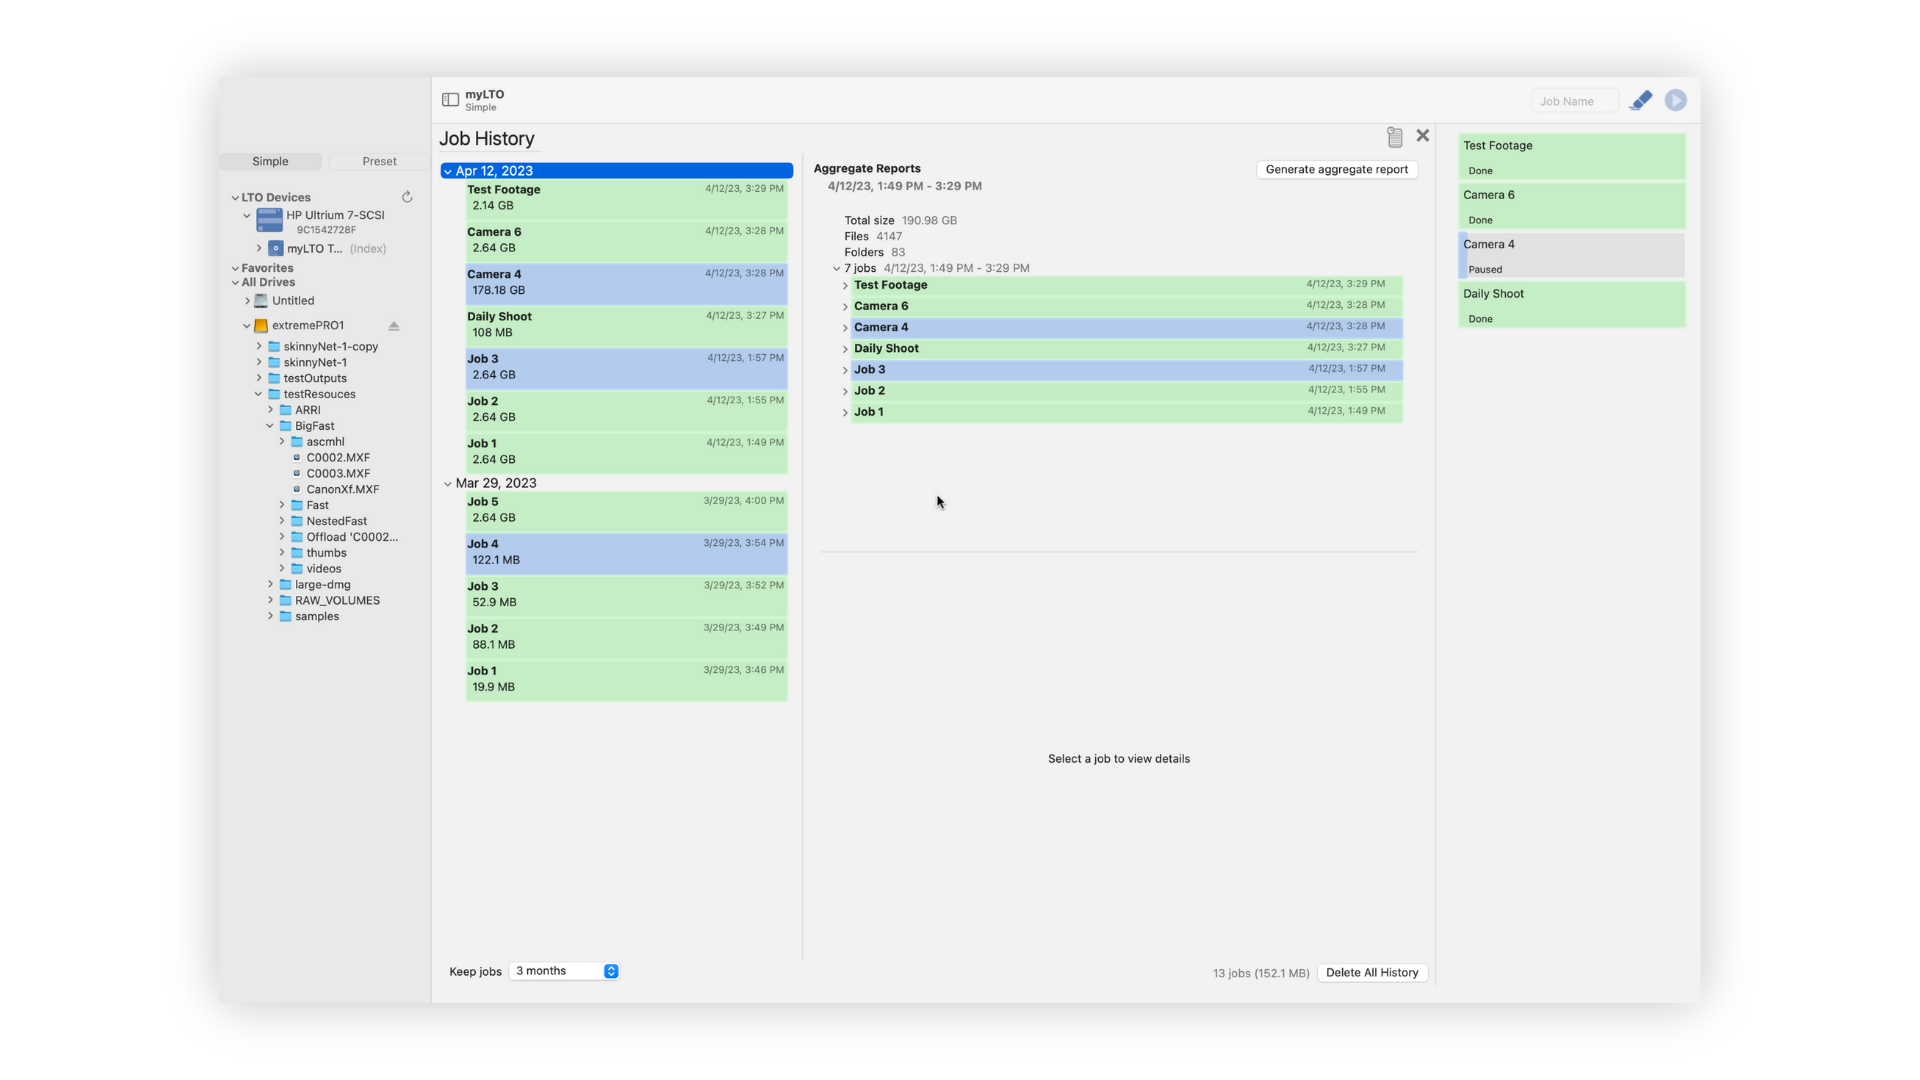Expand the samples folder in the sidebar

[269, 616]
